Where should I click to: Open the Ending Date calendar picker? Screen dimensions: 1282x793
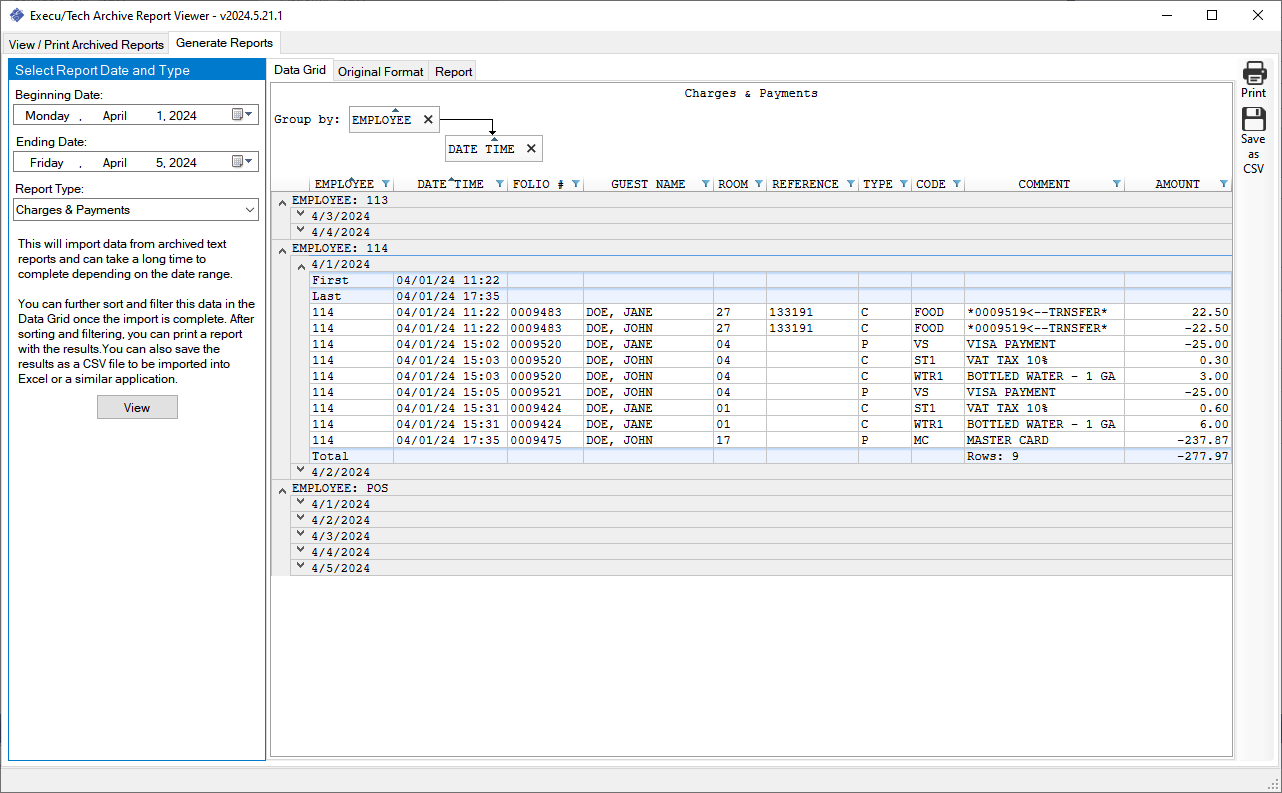click(244, 162)
